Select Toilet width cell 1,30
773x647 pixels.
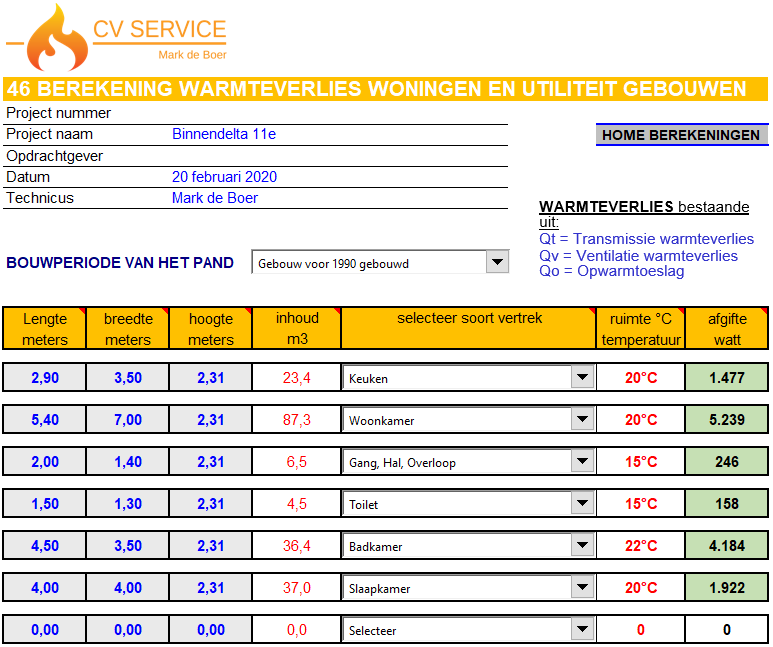[x=128, y=503]
